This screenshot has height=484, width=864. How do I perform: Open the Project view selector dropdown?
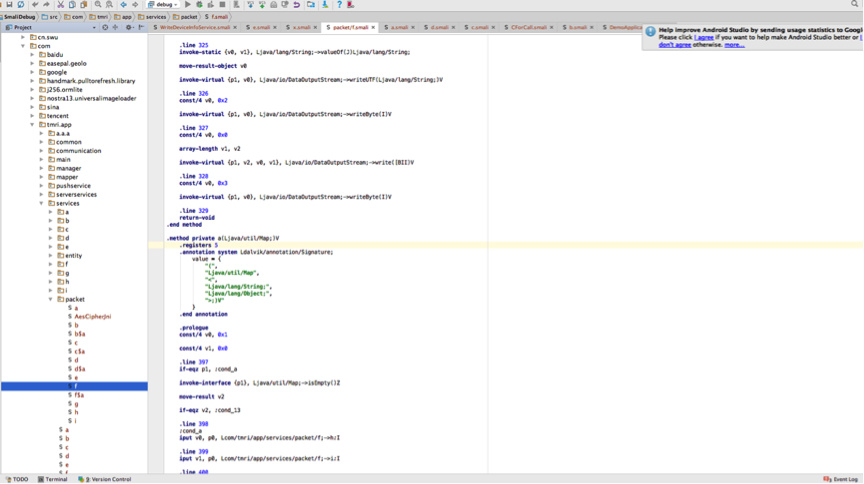pyautogui.click(x=94, y=27)
